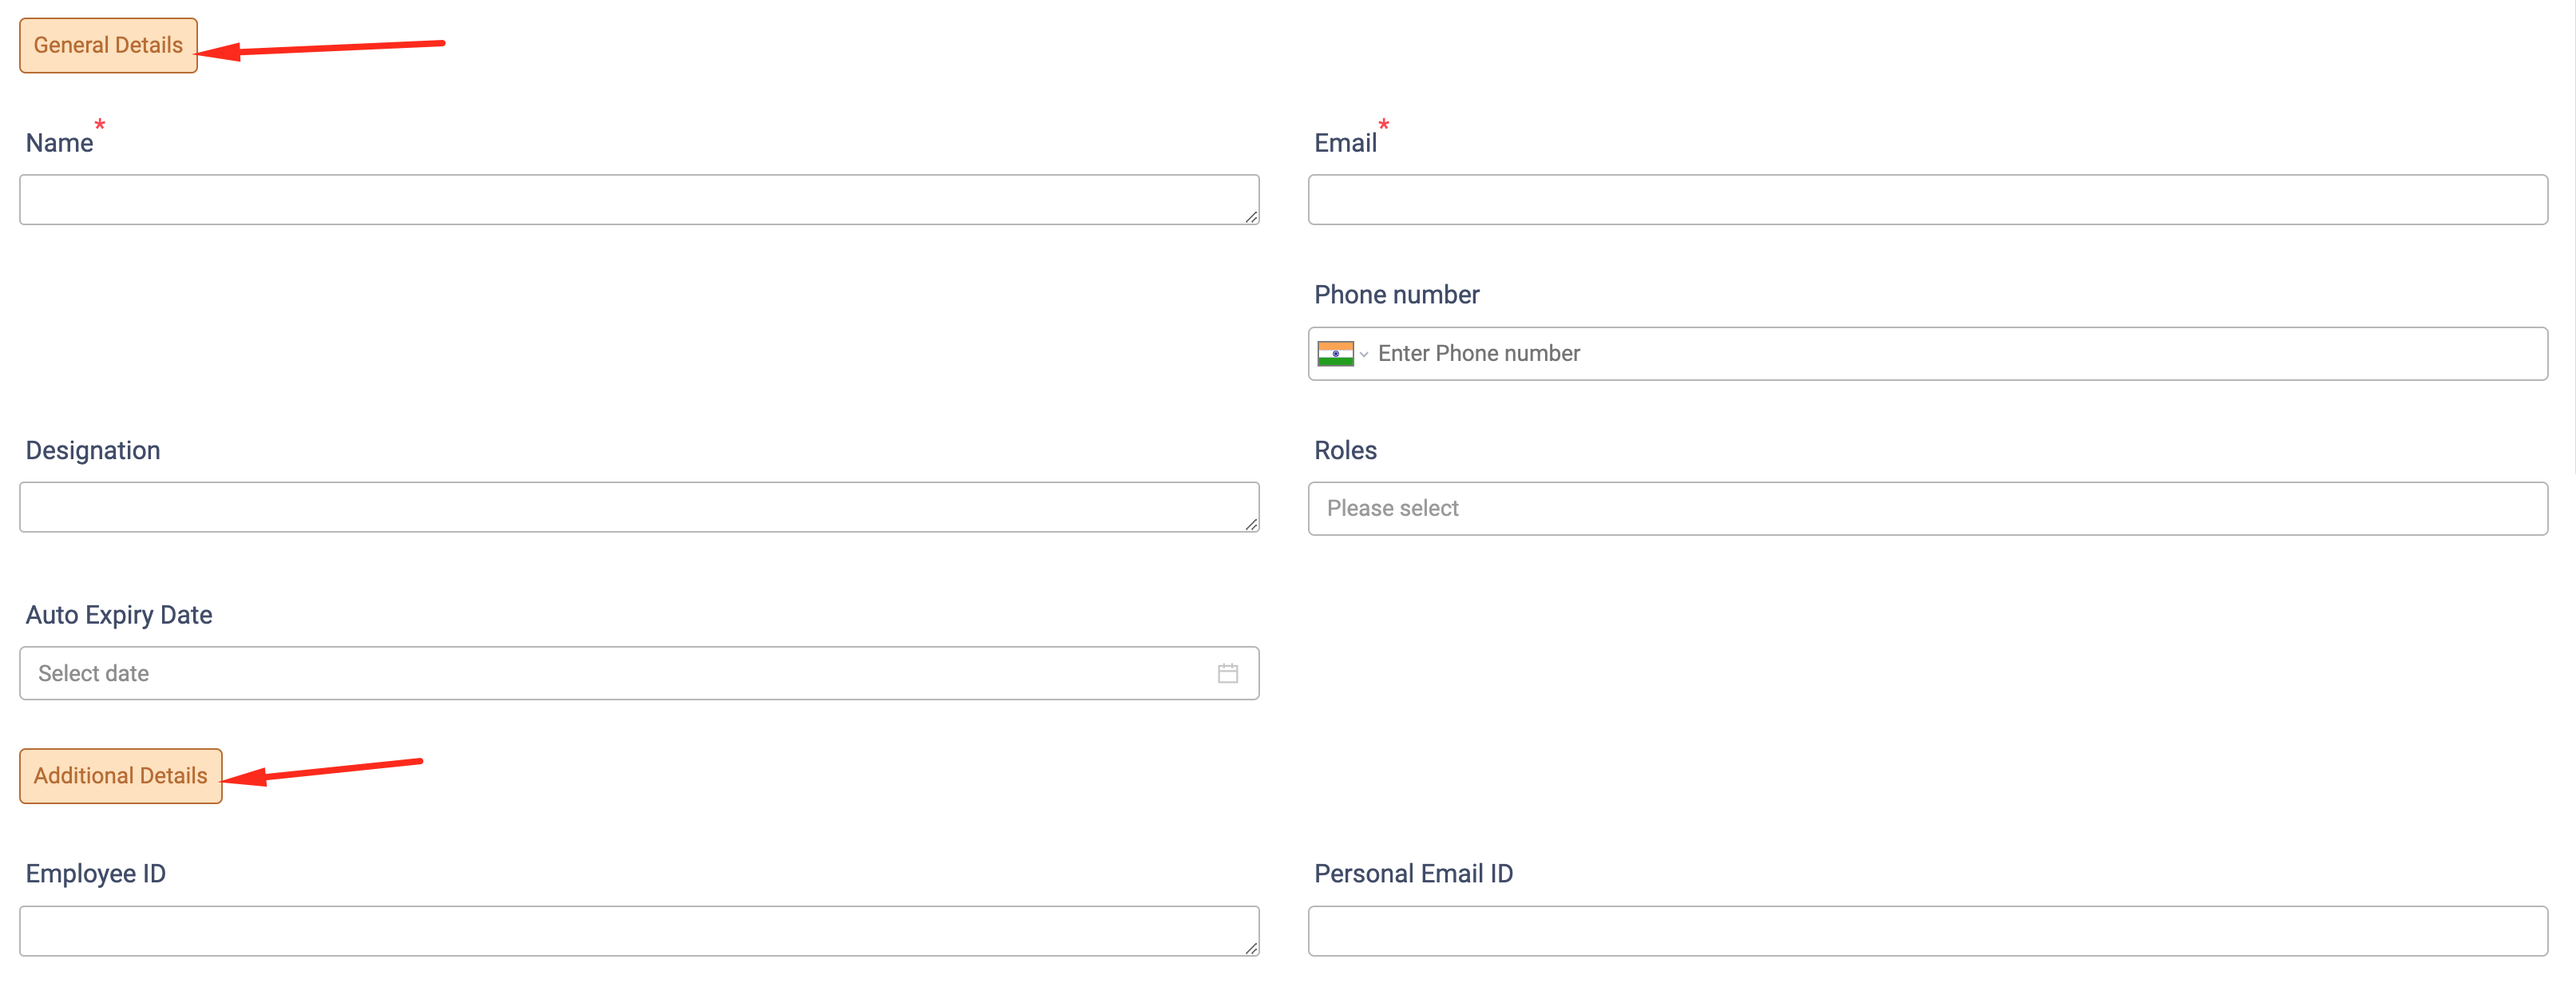Click the Name field resize handle
This screenshot has width=2576, height=987.
[1251, 217]
